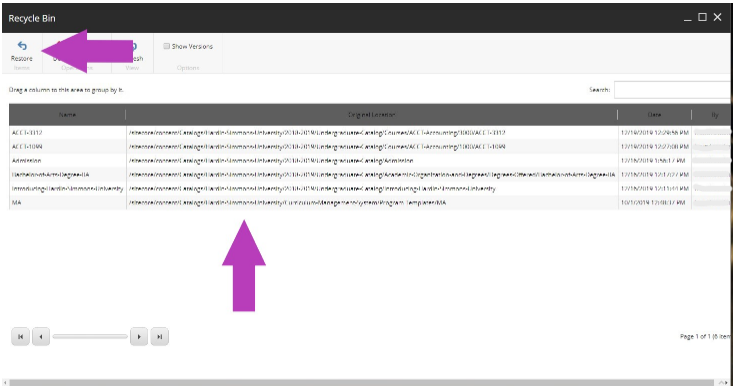Click the original location path of ACCT-3312

317,132
